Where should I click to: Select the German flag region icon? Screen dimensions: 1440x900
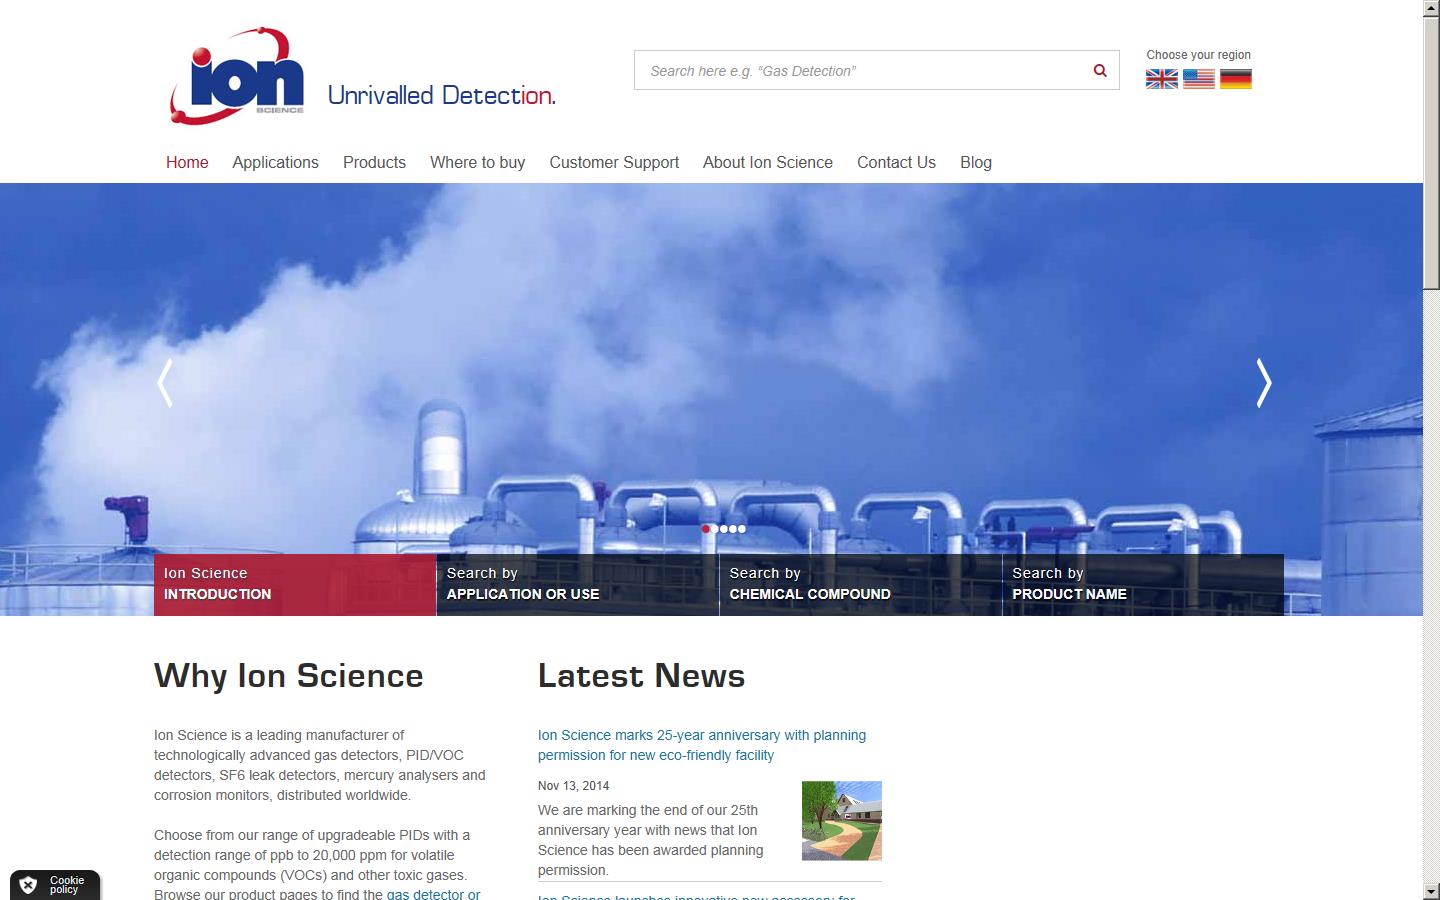click(x=1237, y=78)
